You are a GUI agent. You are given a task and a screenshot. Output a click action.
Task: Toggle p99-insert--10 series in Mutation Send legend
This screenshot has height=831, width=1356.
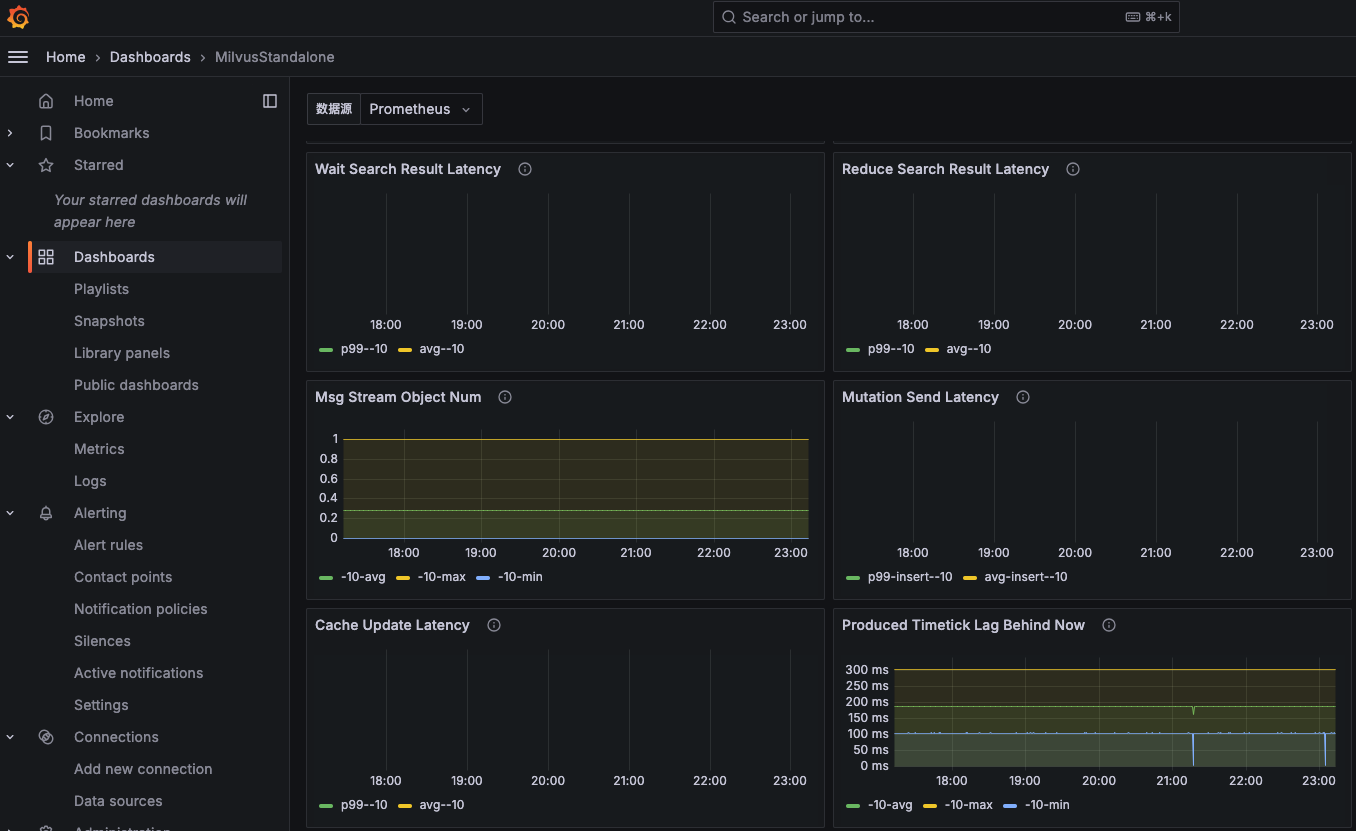click(910, 577)
